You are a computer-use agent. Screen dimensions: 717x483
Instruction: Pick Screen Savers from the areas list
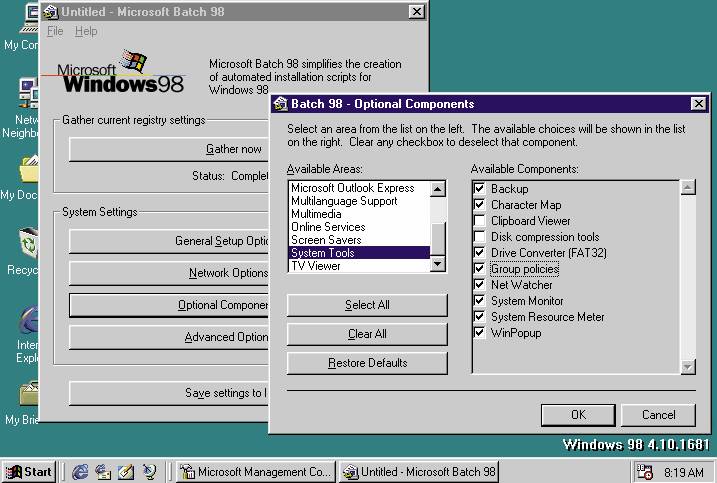point(359,240)
